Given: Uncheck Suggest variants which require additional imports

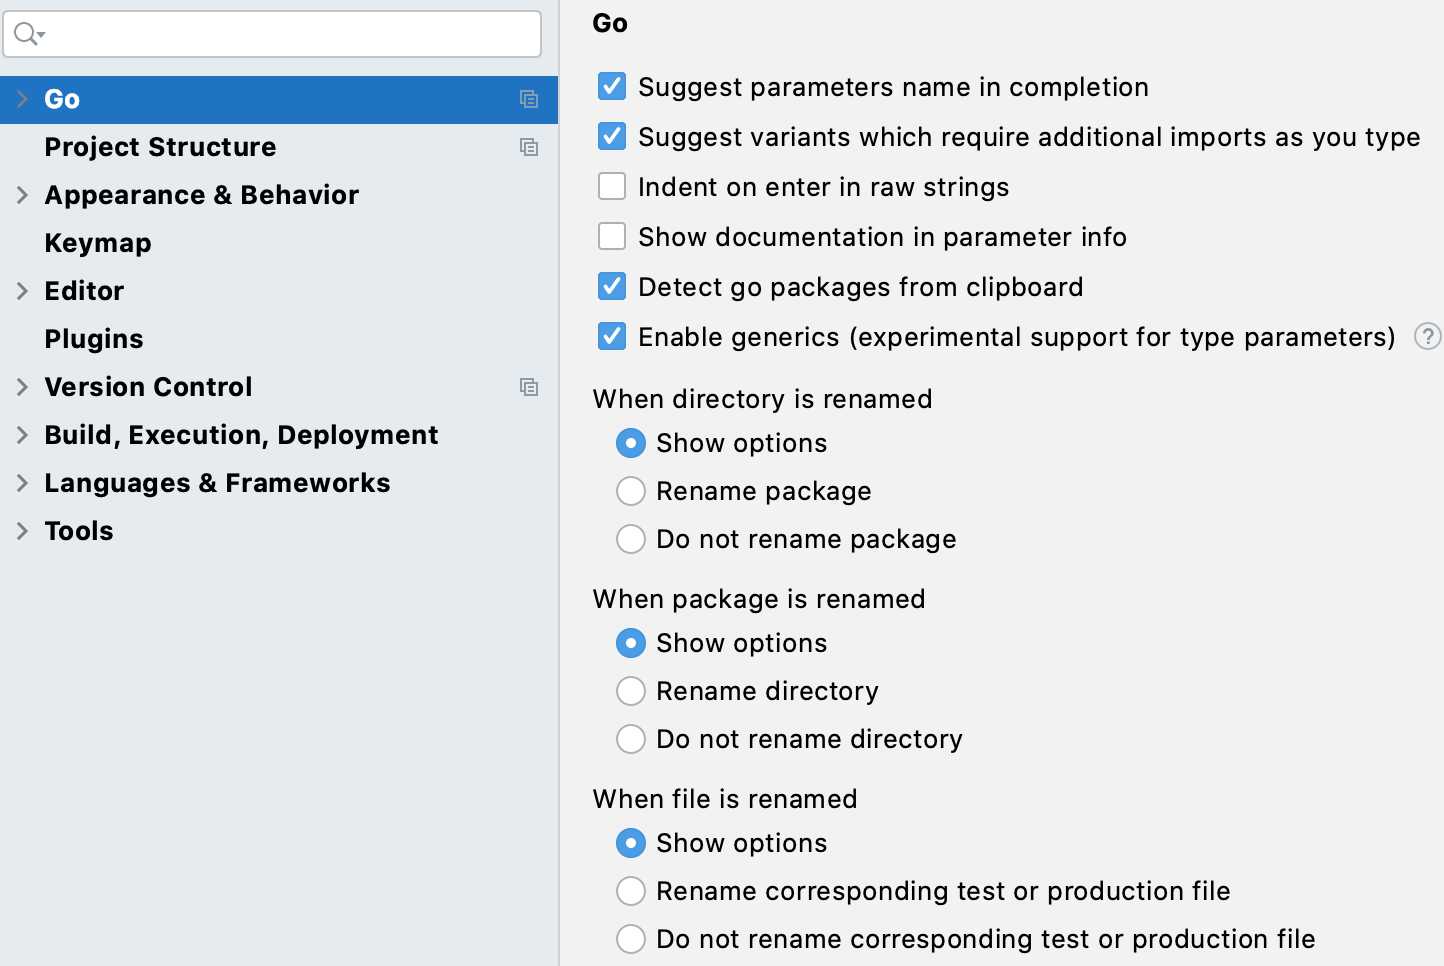Looking at the screenshot, I should point(612,137).
